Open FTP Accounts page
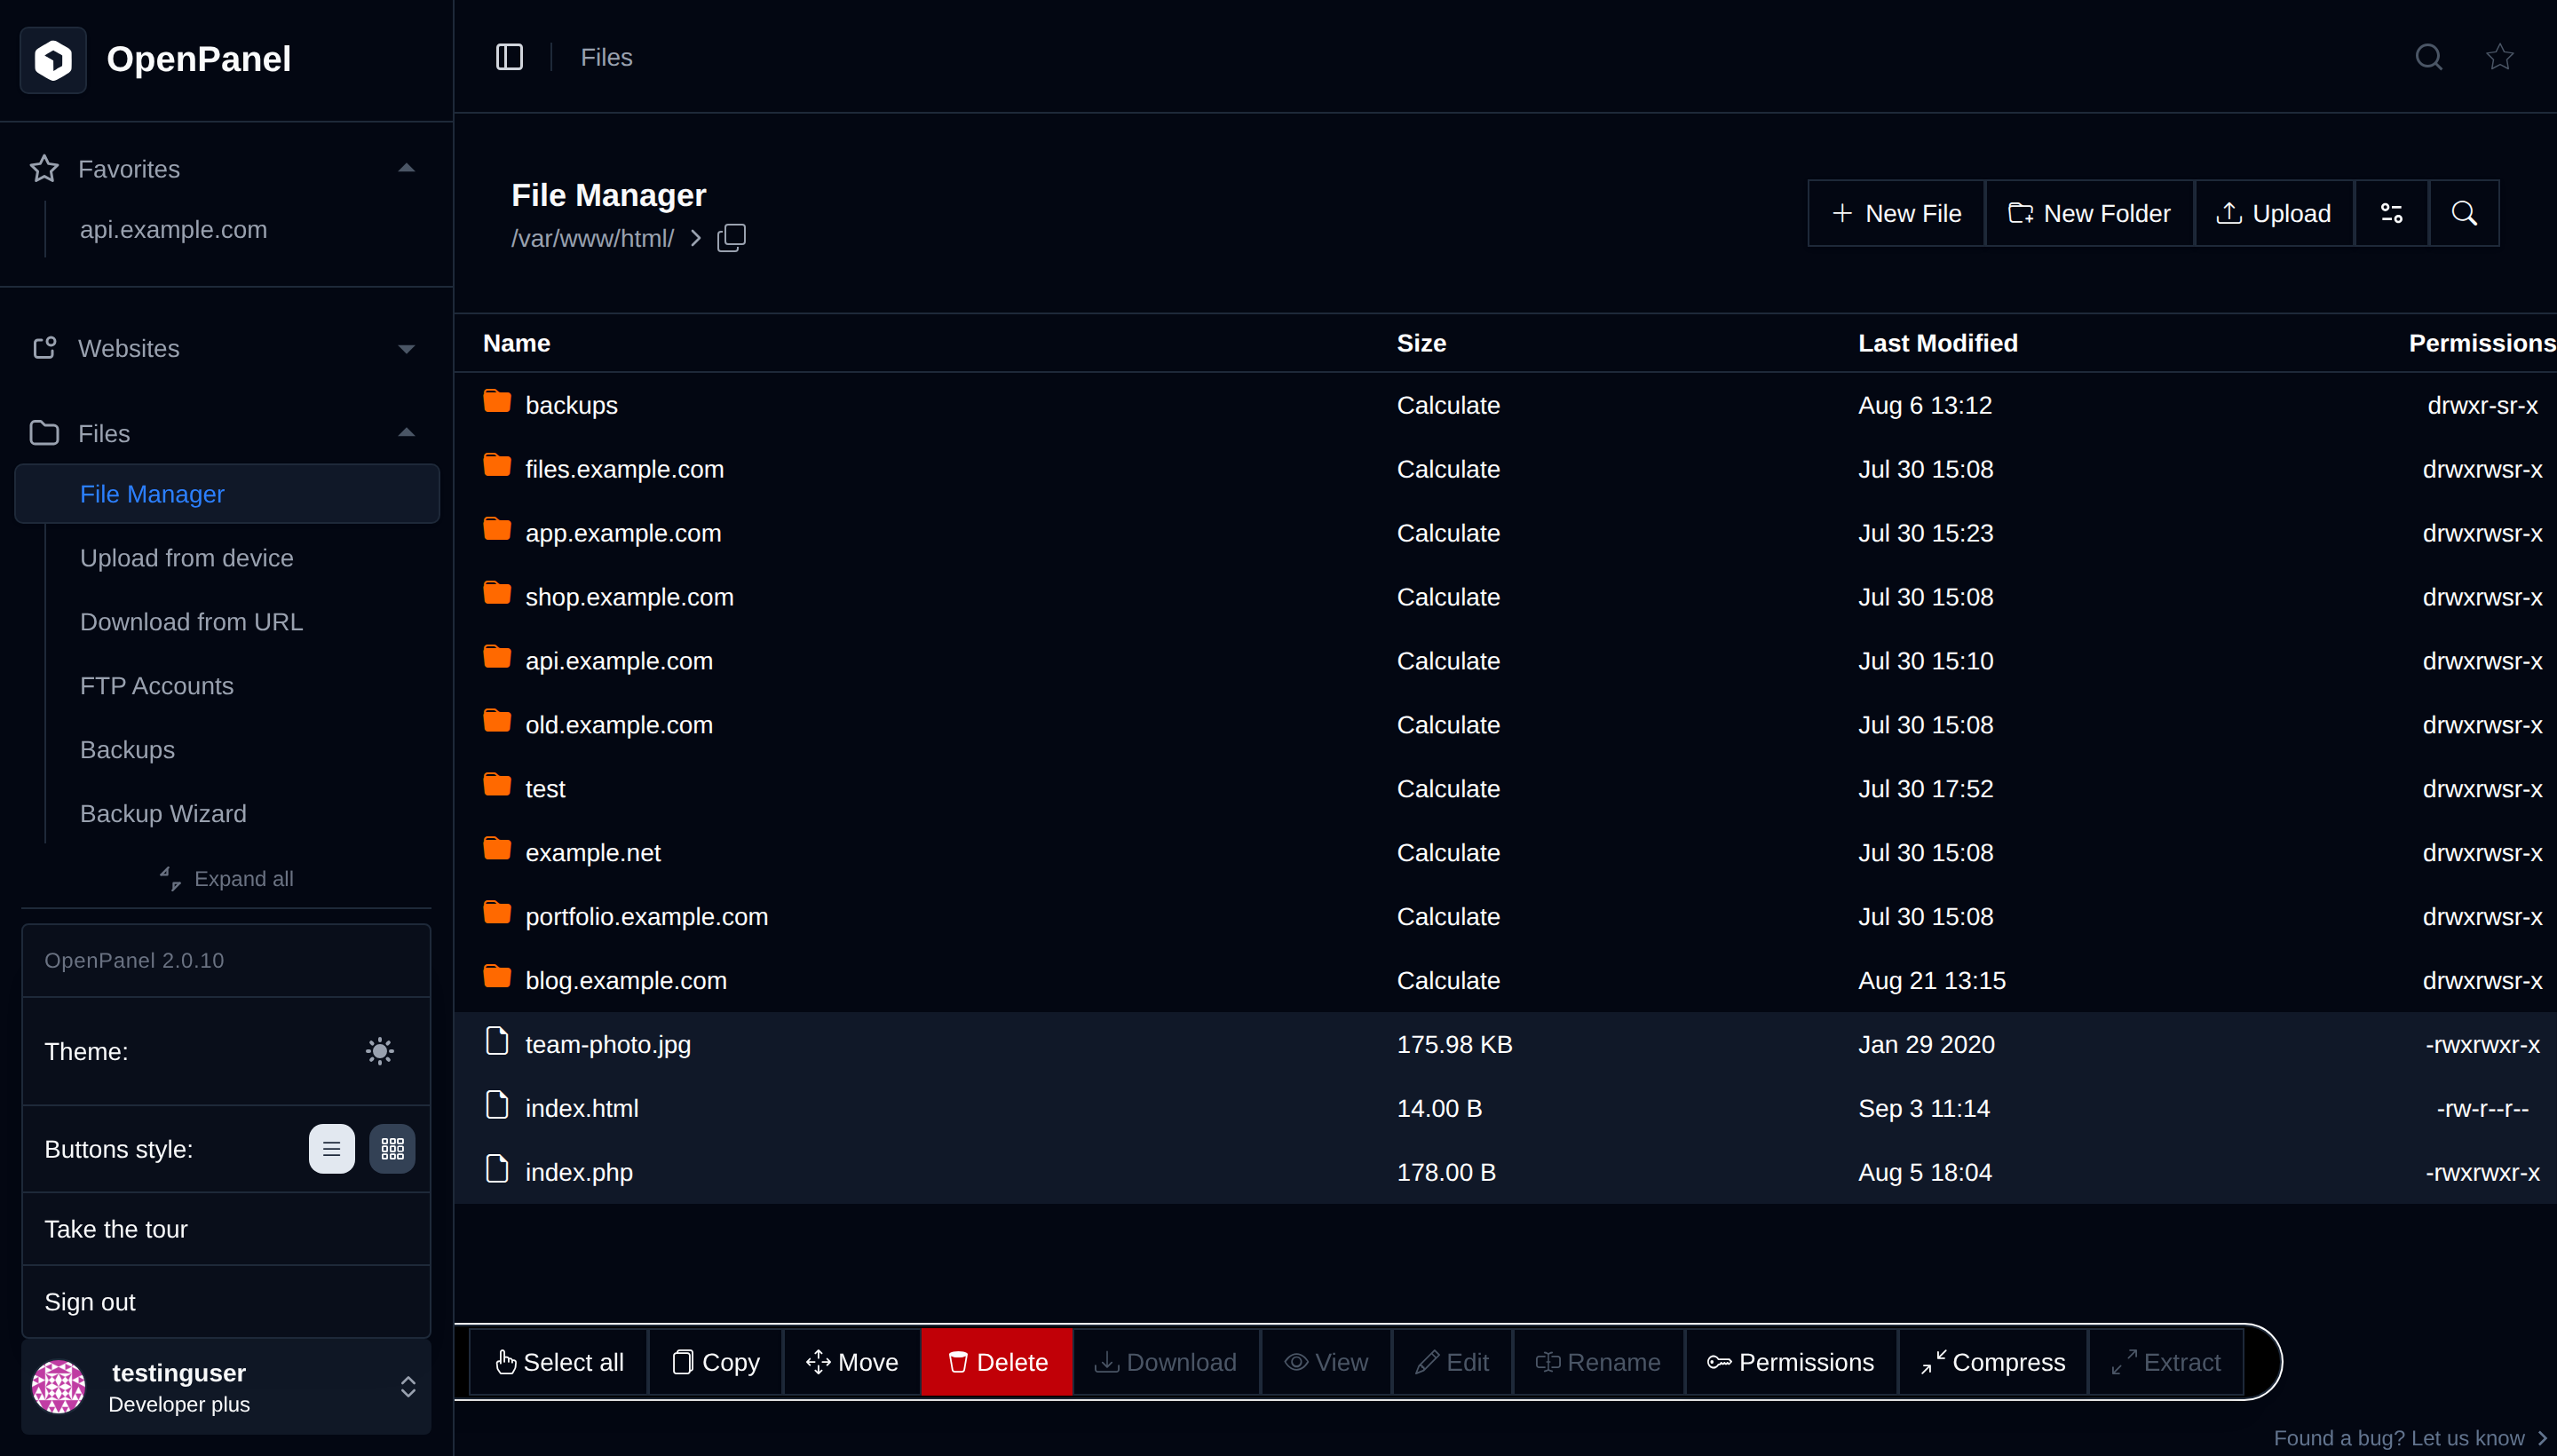 tap(157, 686)
